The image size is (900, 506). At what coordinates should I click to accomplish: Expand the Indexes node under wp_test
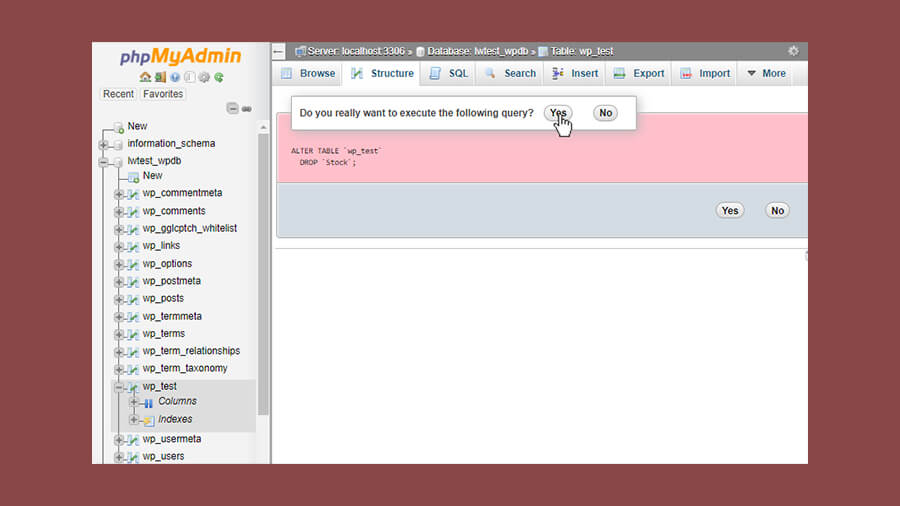134,420
